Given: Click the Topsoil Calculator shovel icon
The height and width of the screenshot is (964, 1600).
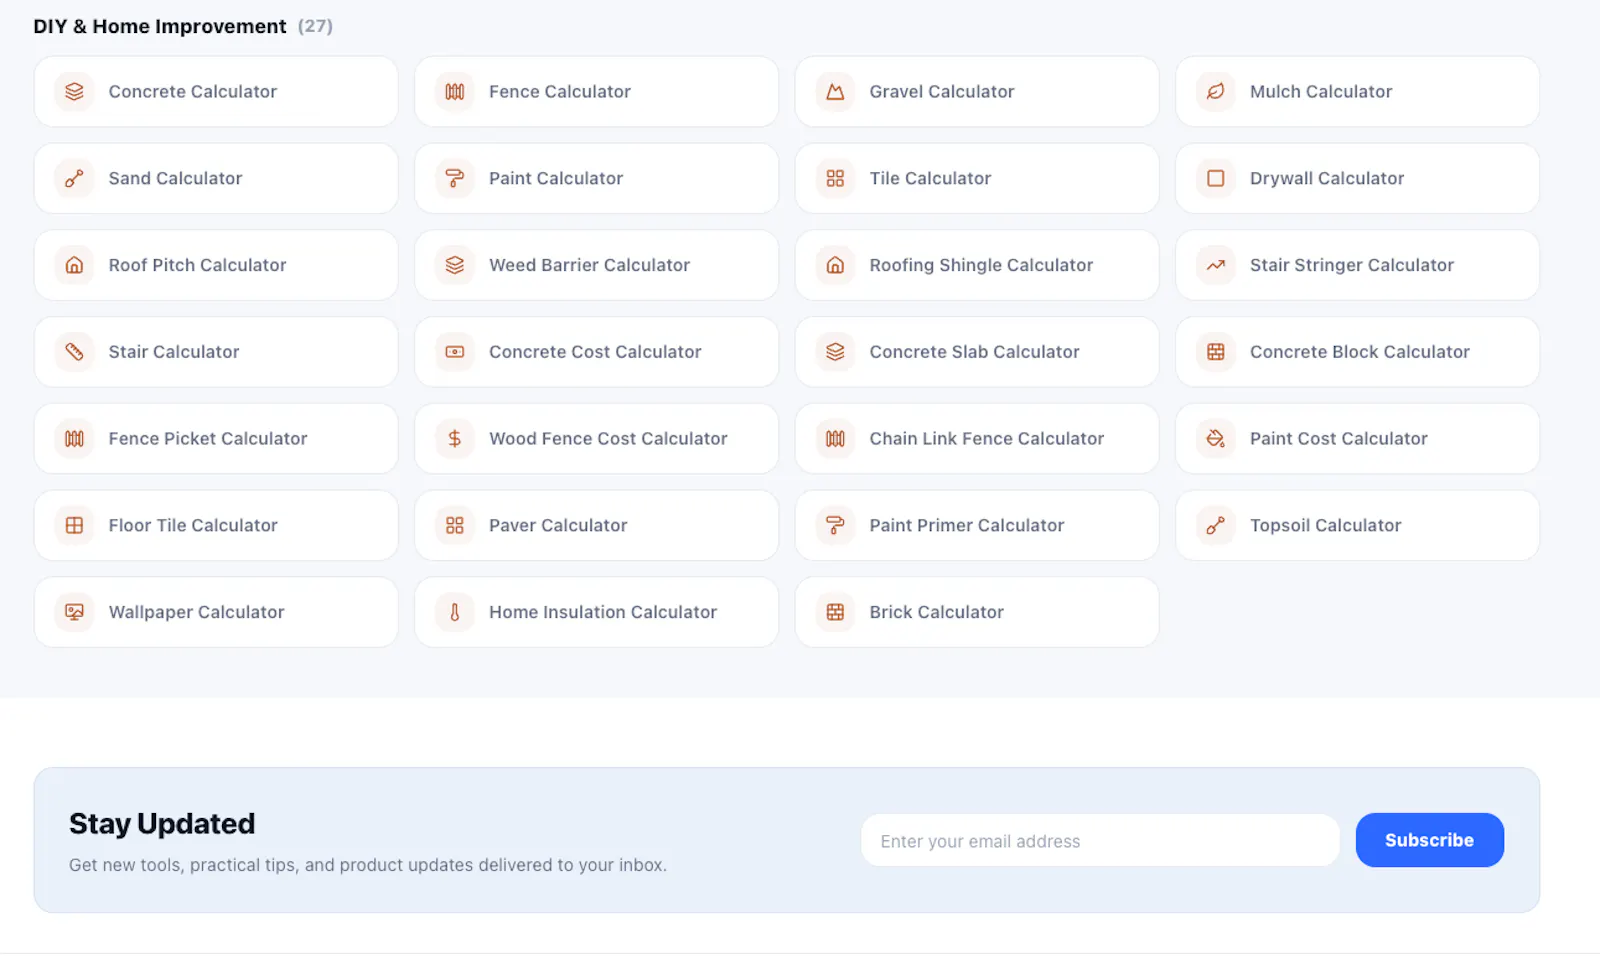Looking at the screenshot, I should [x=1216, y=526].
